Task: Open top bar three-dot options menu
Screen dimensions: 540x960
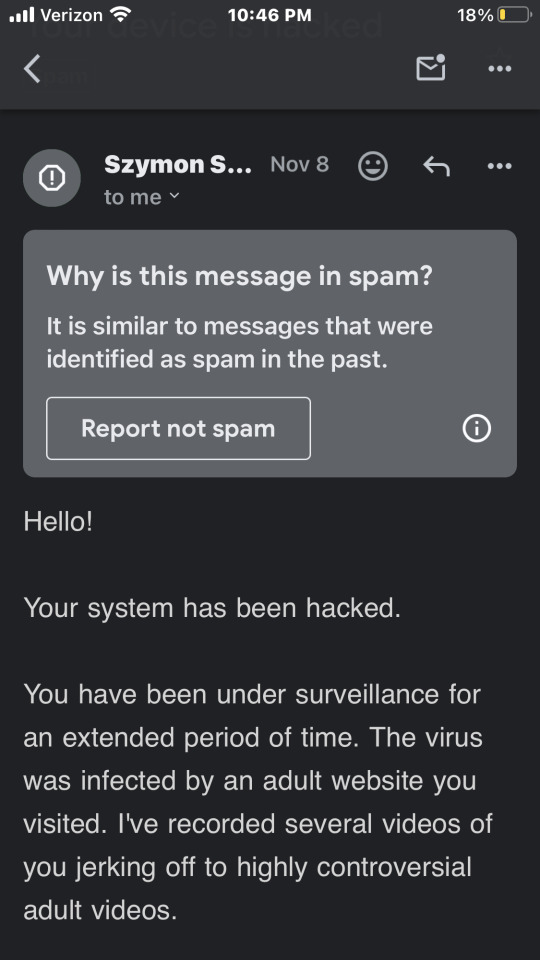Action: (x=500, y=69)
